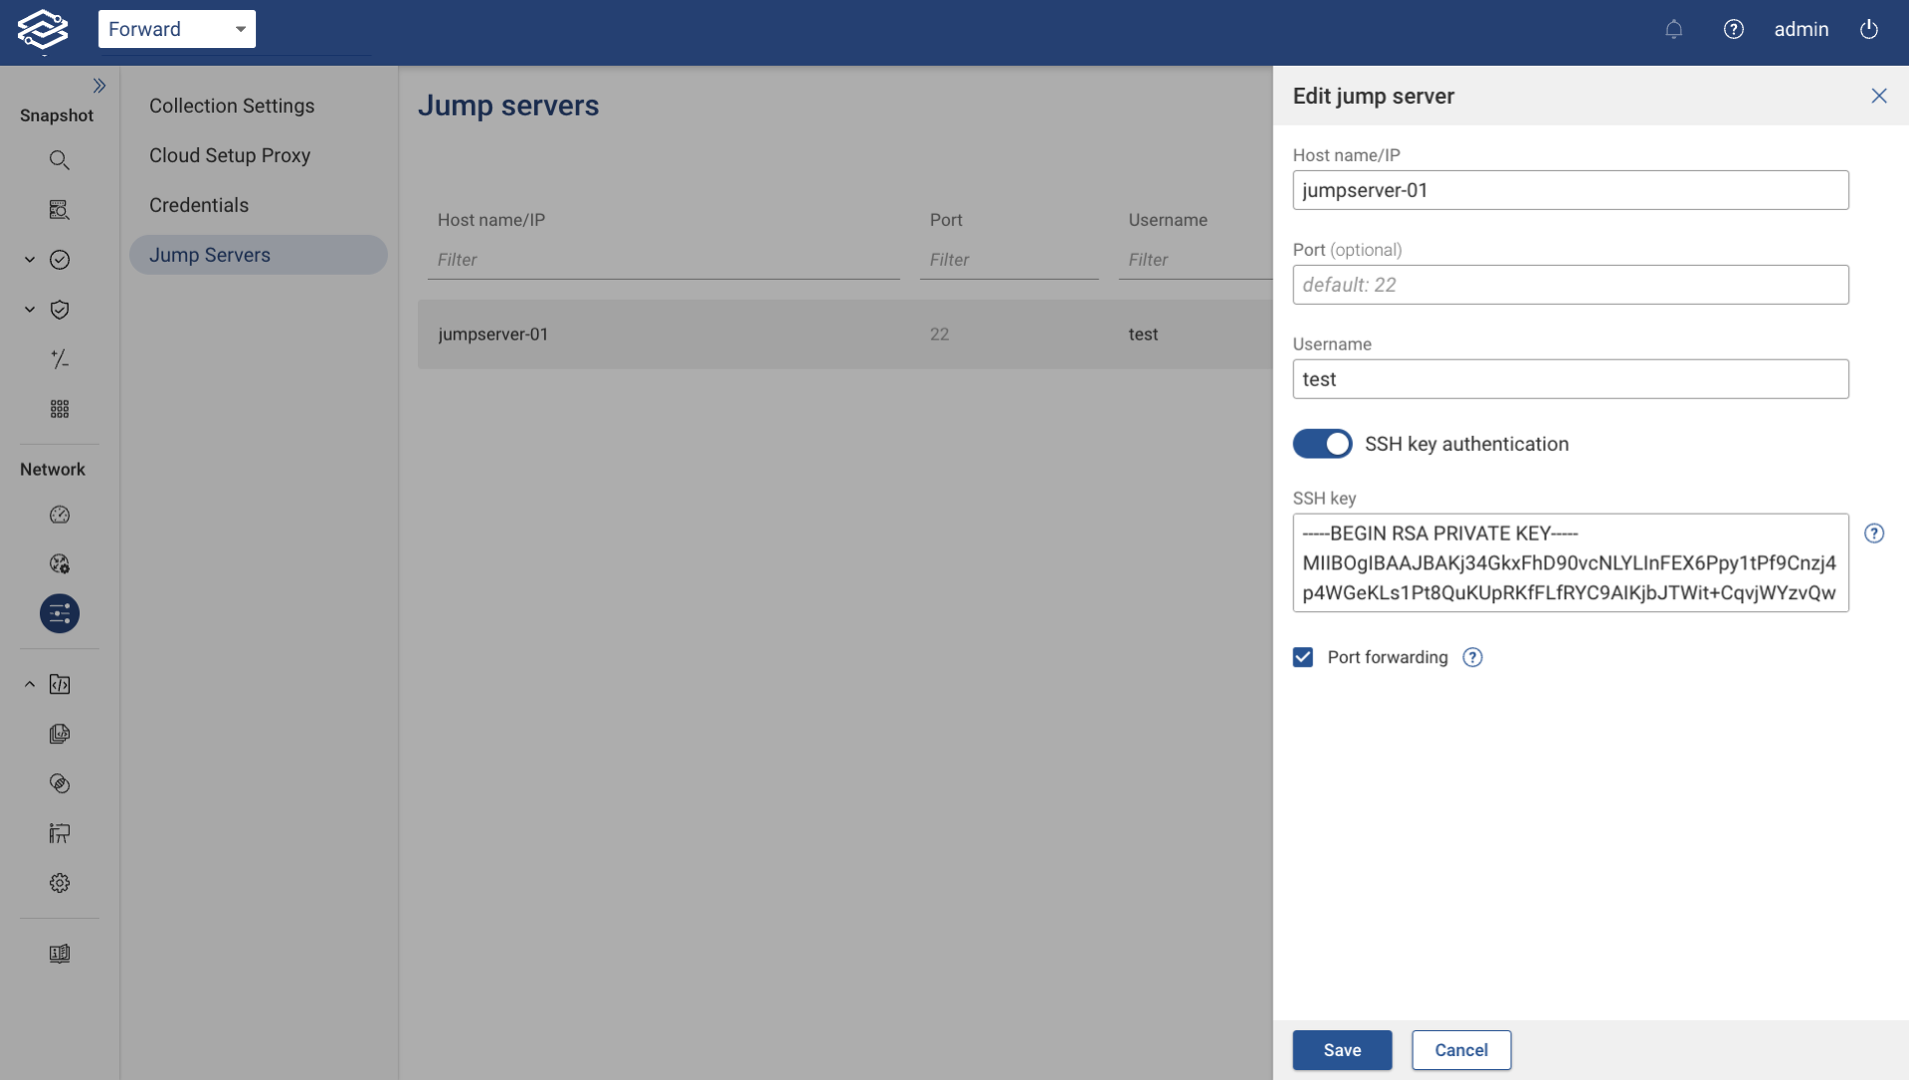Disable SSH key authentication
This screenshot has width=1909, height=1080.
[1321, 443]
